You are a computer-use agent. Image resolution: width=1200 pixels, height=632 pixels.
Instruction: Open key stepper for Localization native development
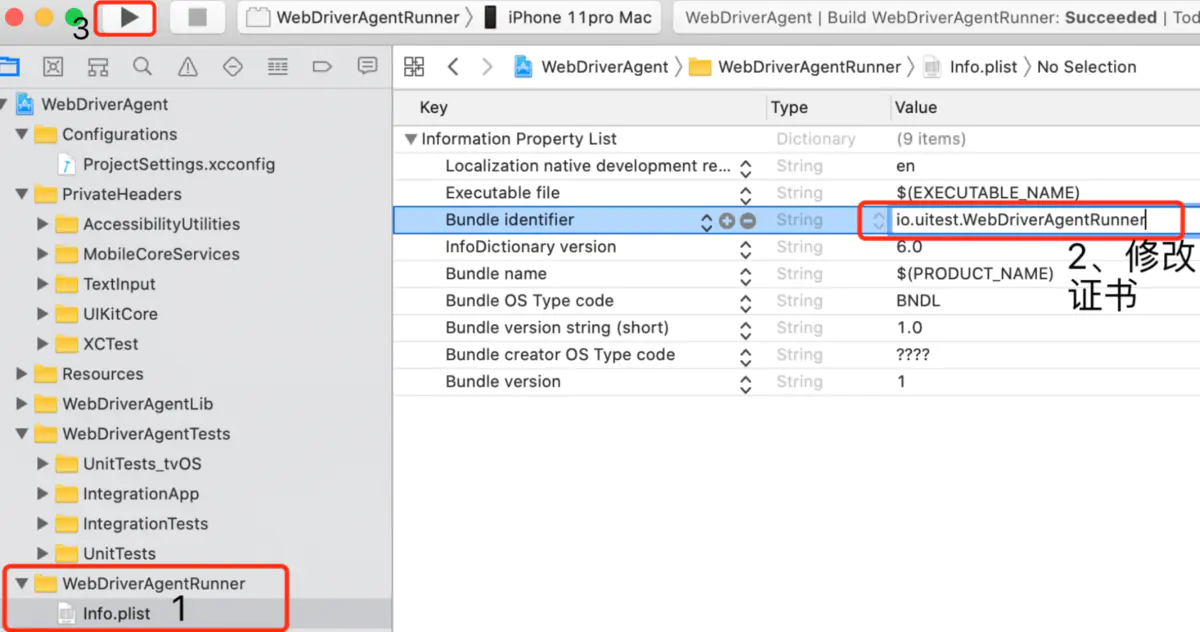[745, 167]
